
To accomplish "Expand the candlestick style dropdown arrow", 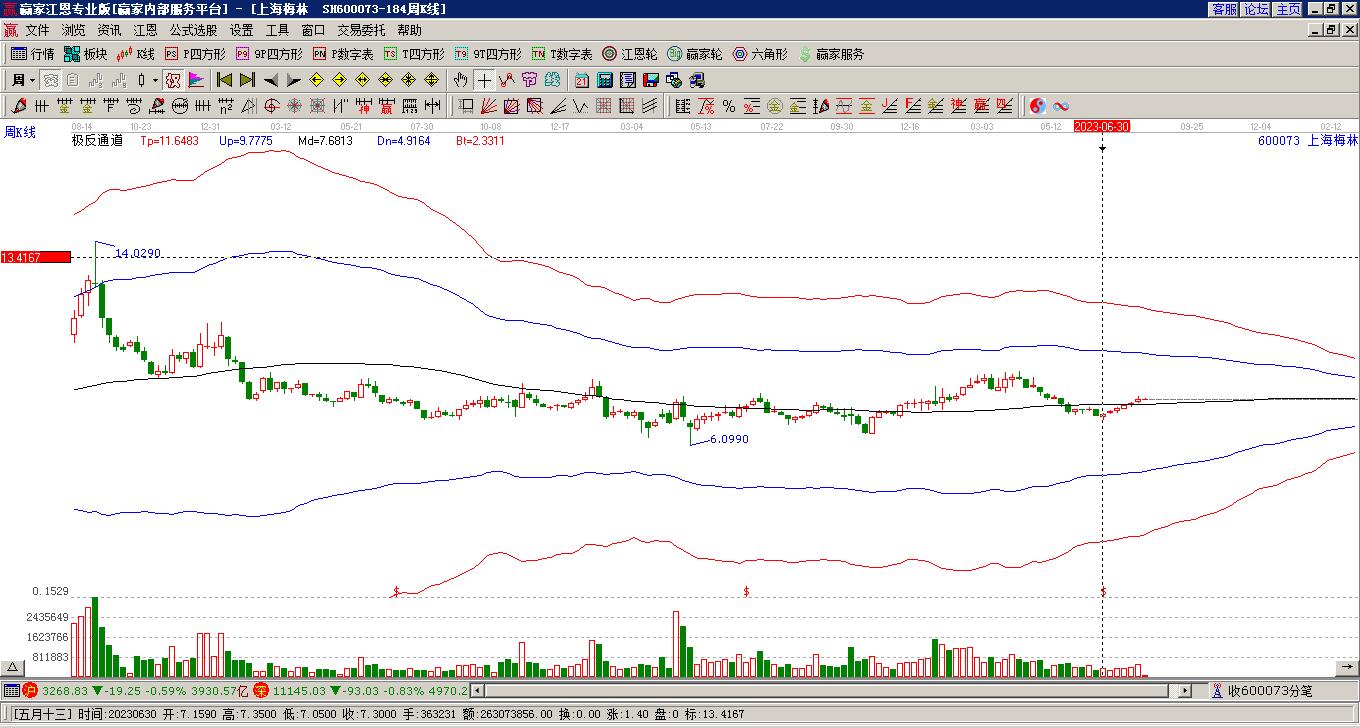I will click(154, 80).
